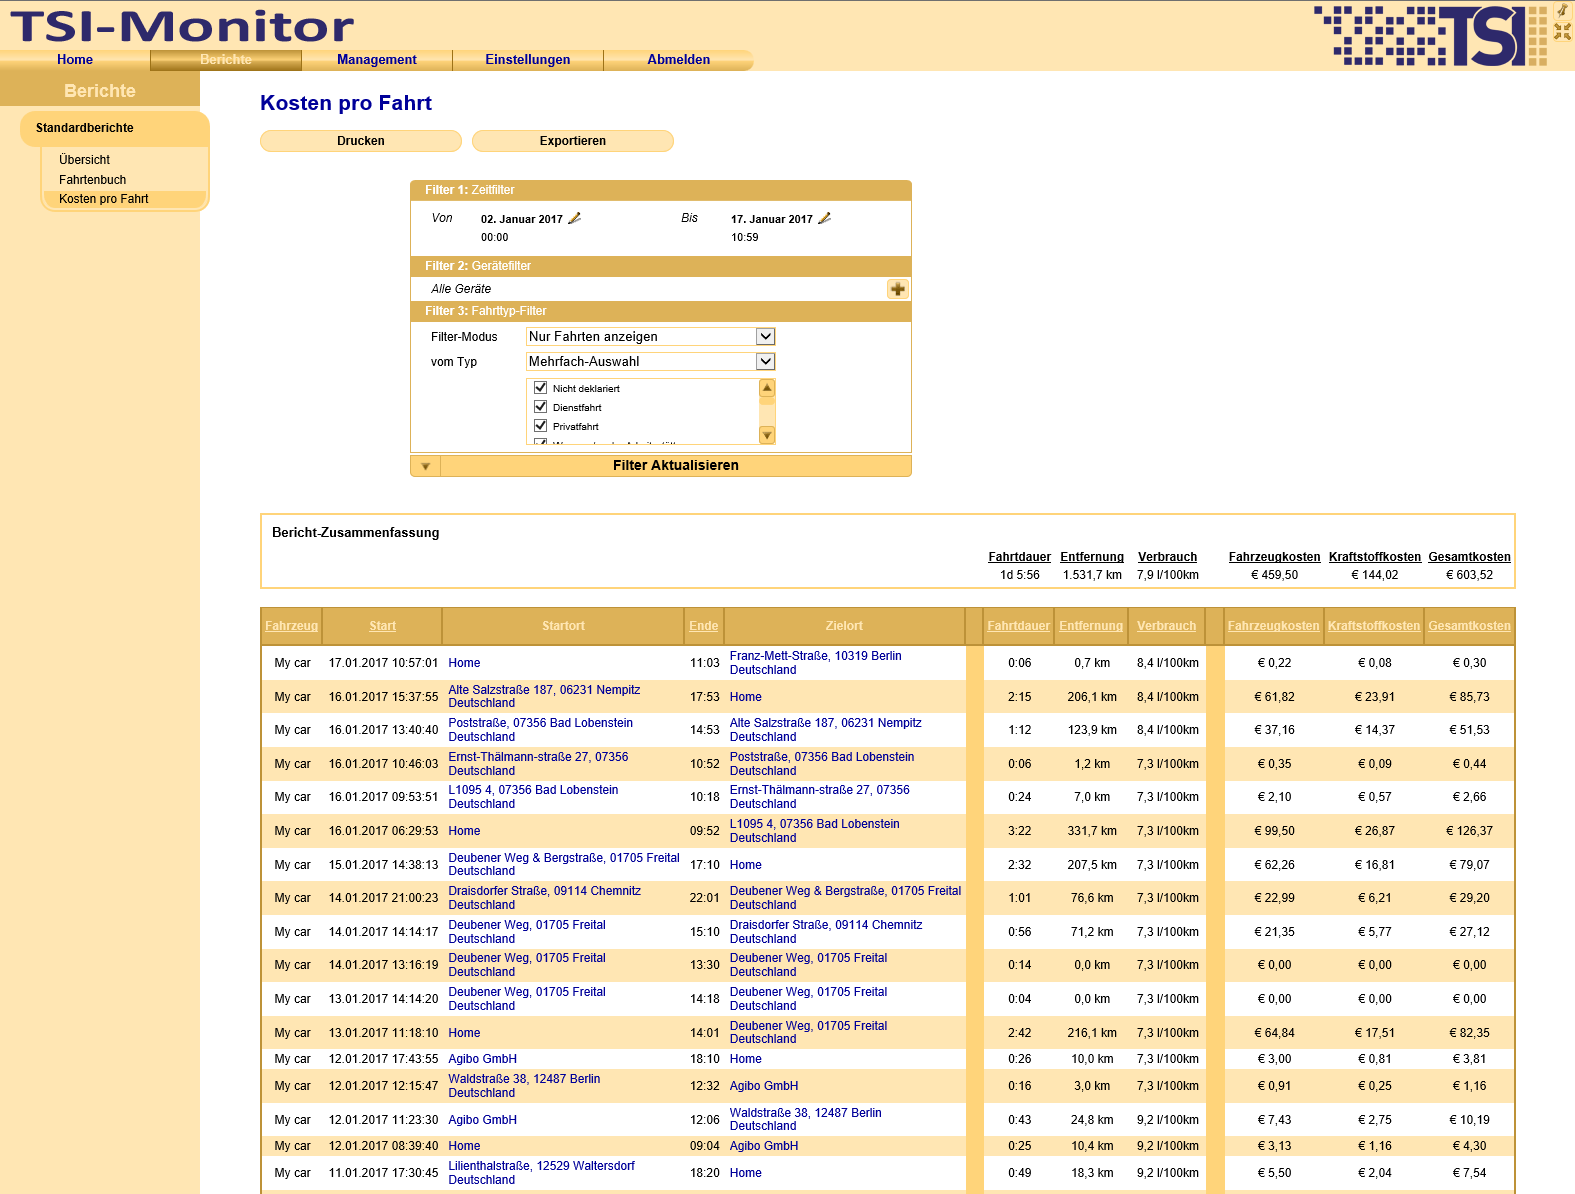Select 'Kosten pro Fahrt' in sidebar
Viewport: 1575px width, 1194px height.
124,199
